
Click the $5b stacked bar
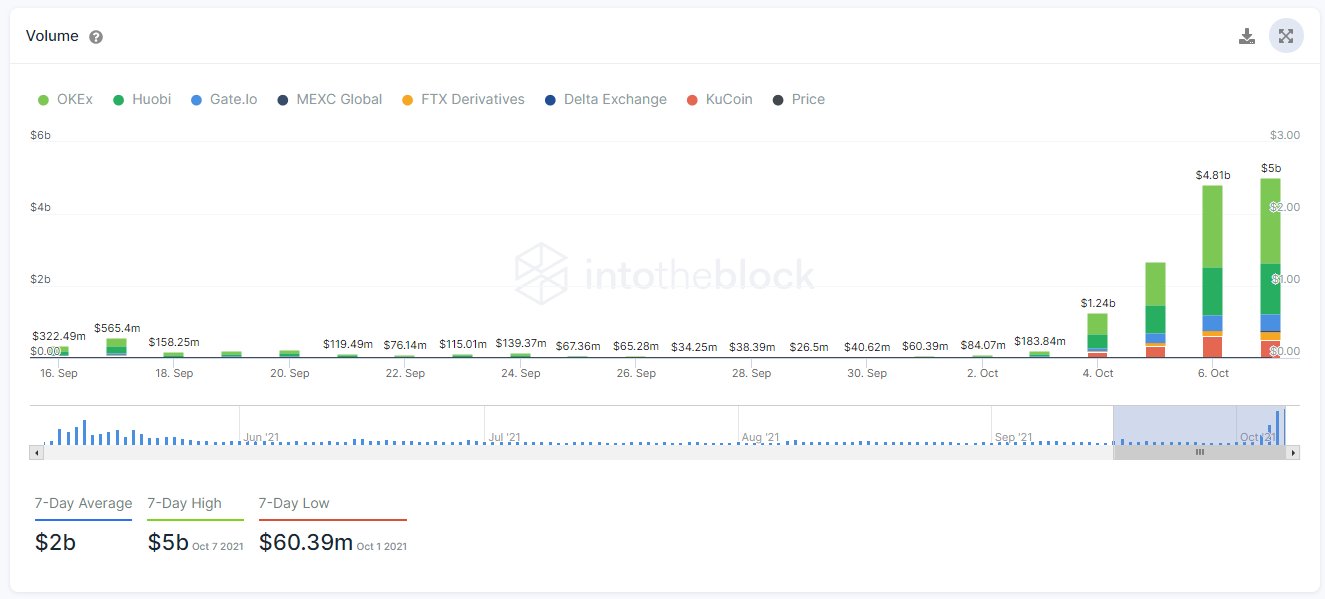(1270, 268)
